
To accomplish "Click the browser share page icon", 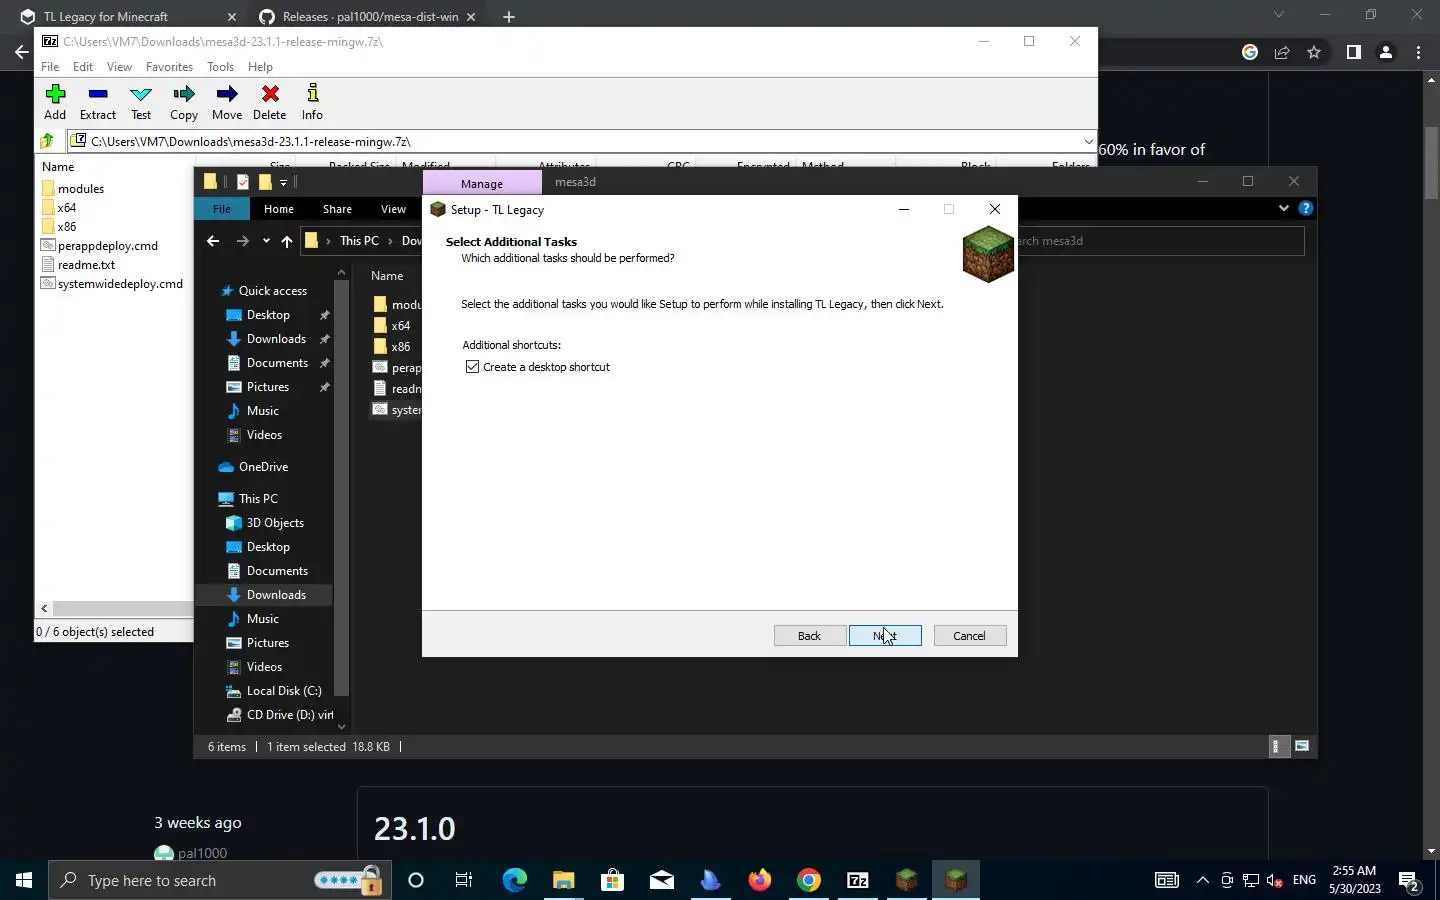I will pyautogui.click(x=1282, y=52).
